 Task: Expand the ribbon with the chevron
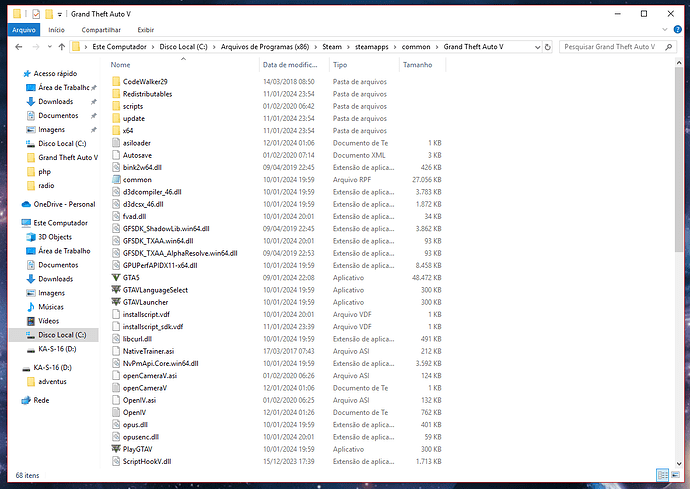point(664,29)
